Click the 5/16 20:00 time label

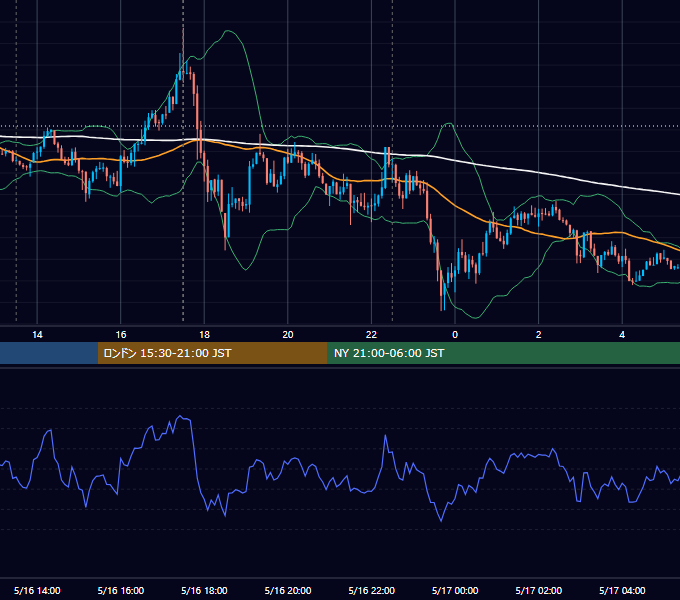pos(288,590)
